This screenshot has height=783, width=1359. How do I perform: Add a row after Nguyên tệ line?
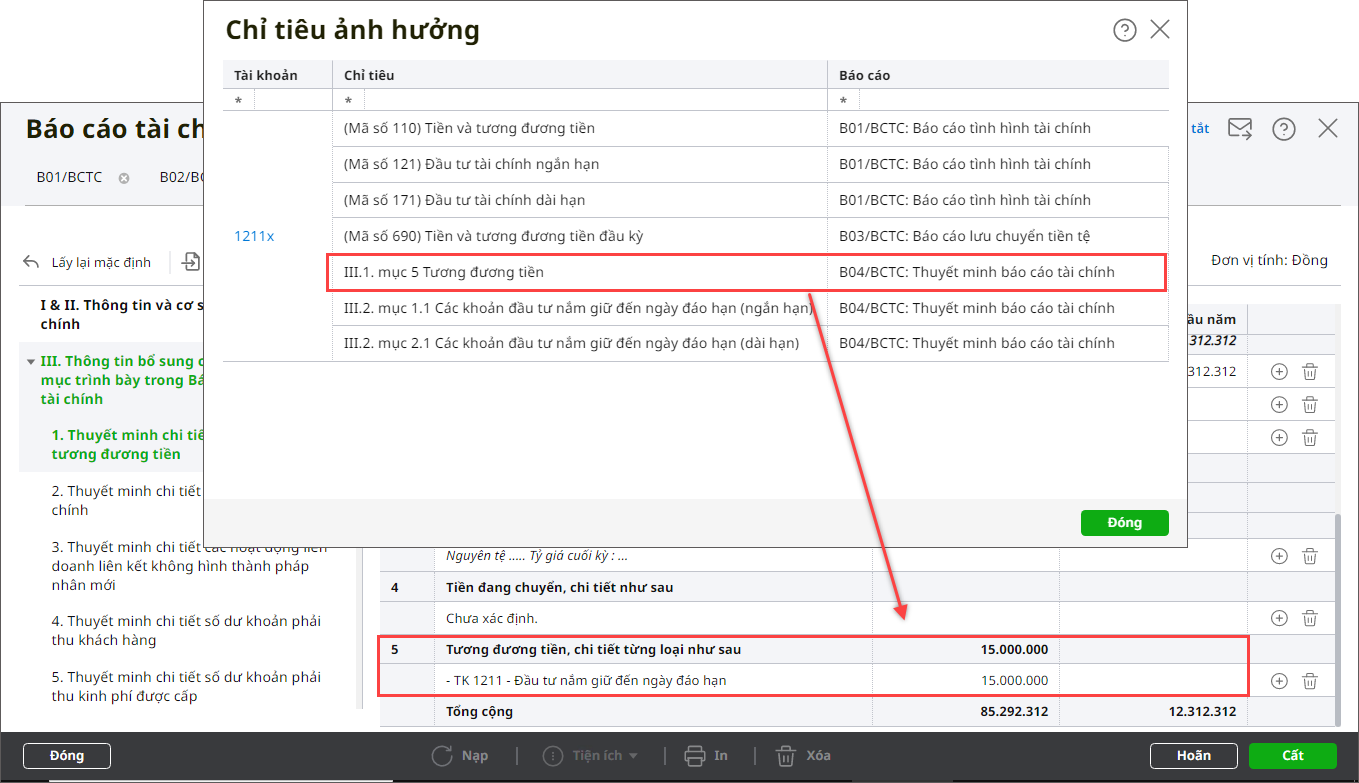(x=1279, y=556)
